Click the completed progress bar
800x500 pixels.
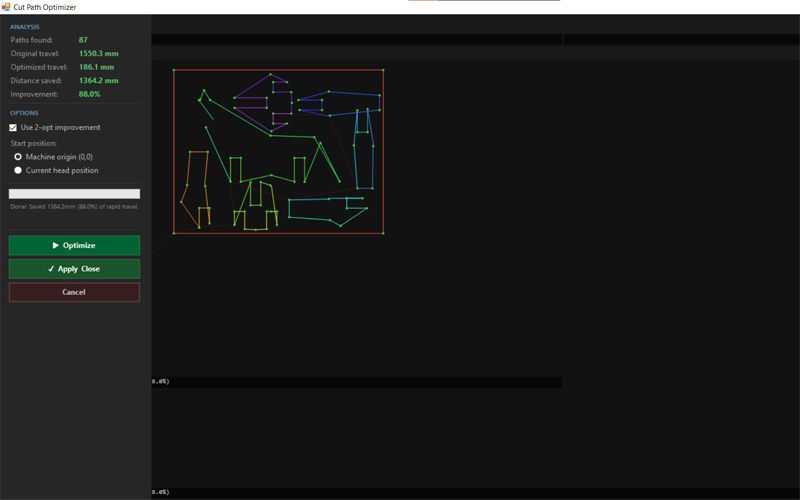click(x=74, y=194)
